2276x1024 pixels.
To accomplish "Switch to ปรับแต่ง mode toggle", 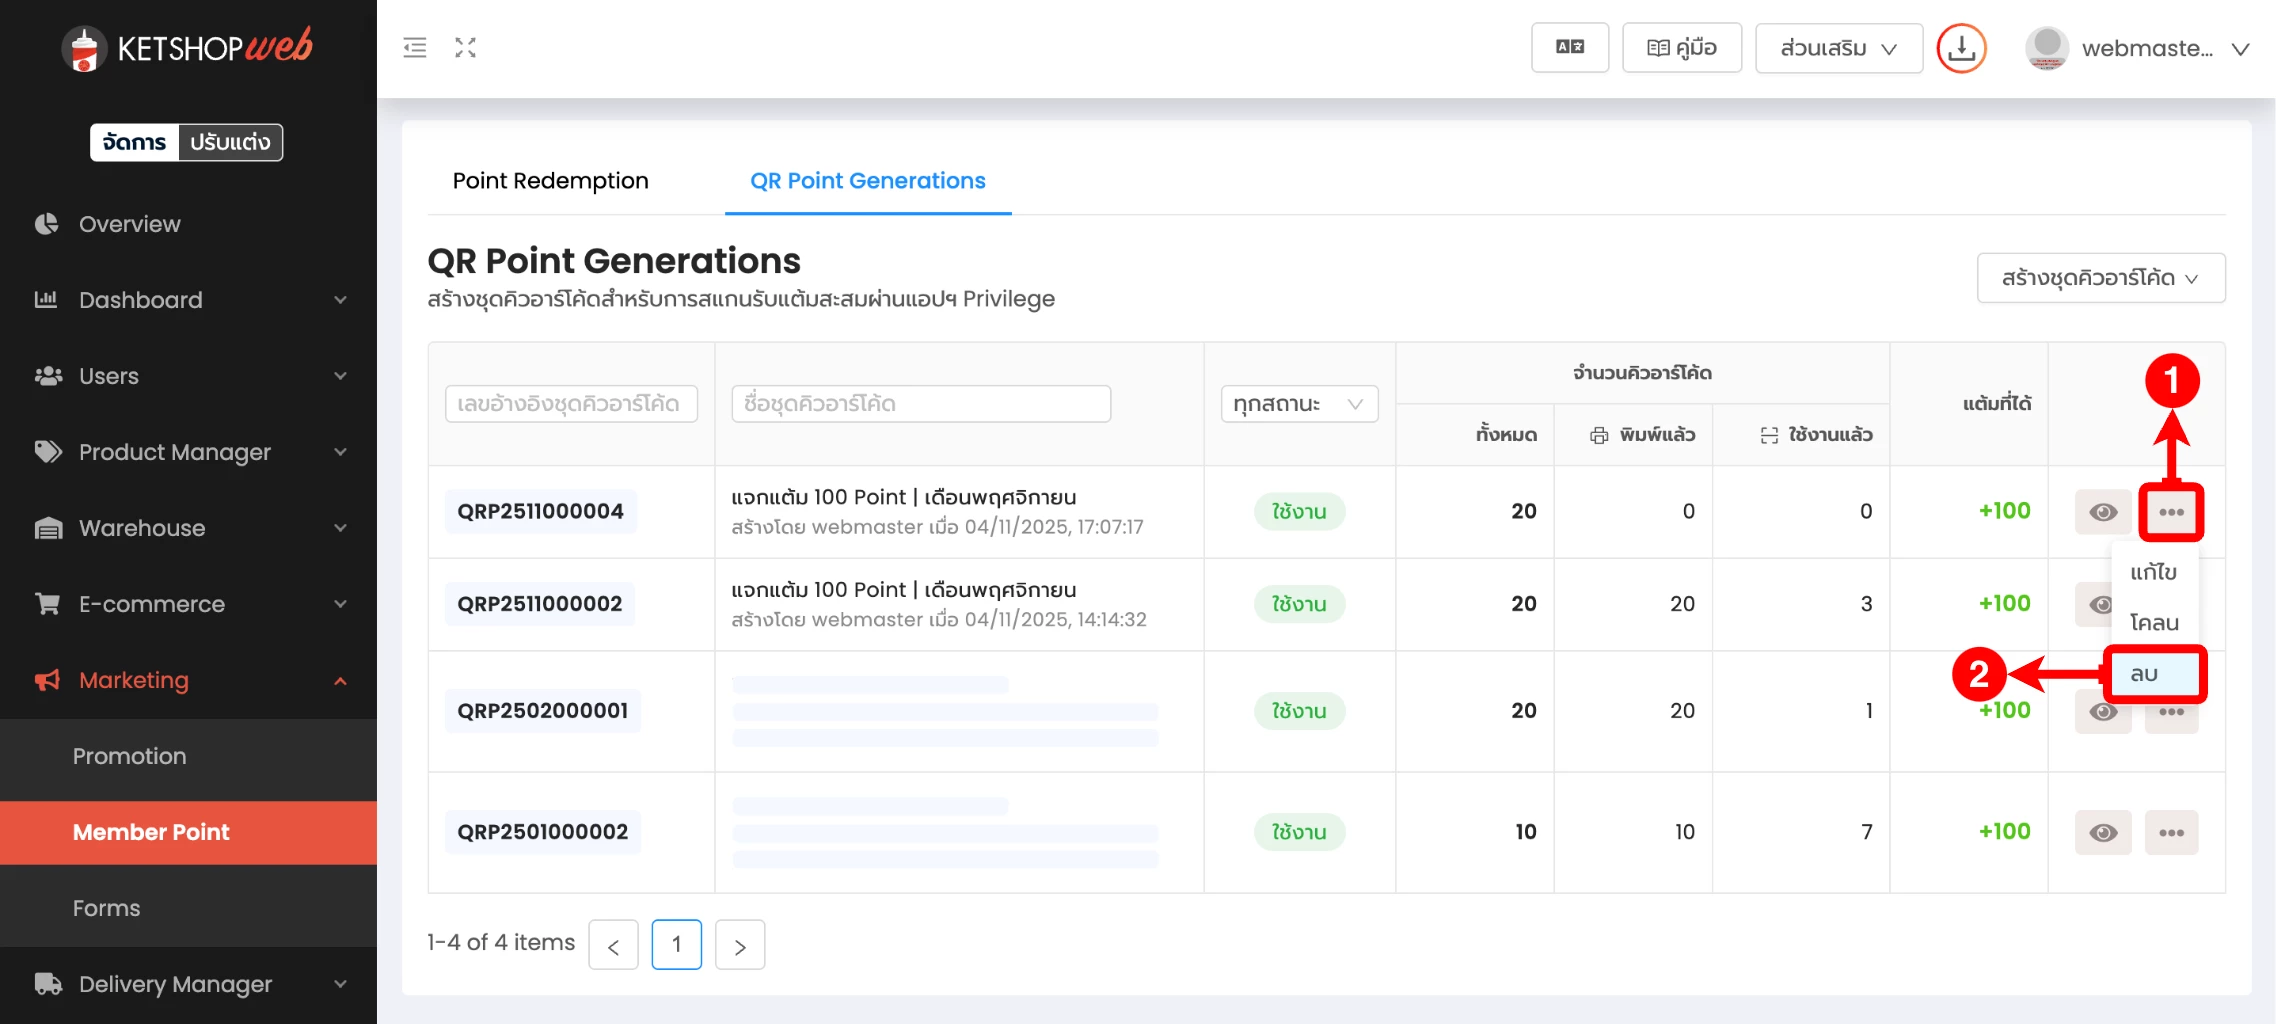I will 230,142.
